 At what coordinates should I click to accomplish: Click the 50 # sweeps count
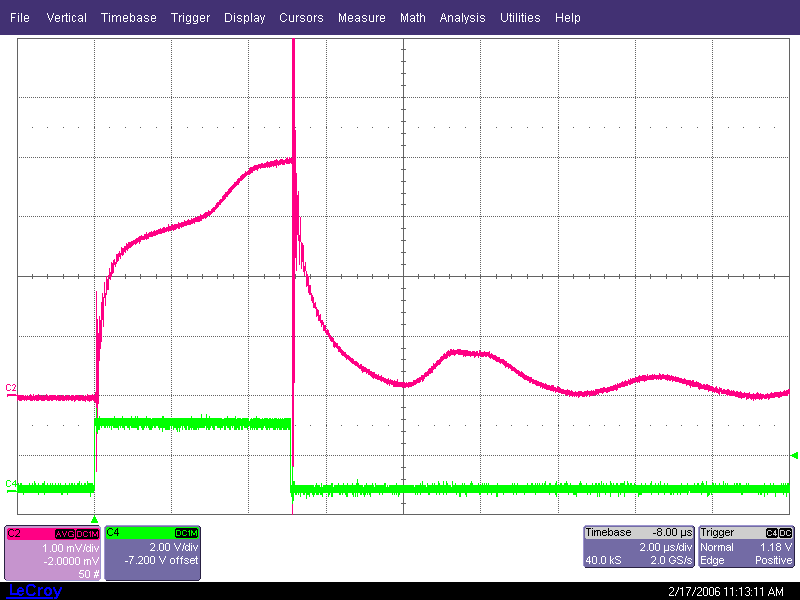point(89,574)
